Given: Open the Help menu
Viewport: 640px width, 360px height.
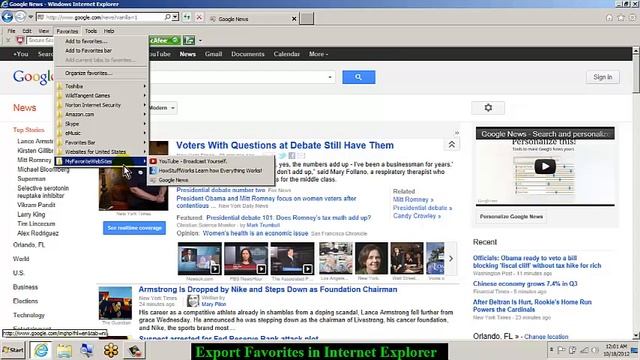Looking at the screenshot, I should [x=109, y=31].
